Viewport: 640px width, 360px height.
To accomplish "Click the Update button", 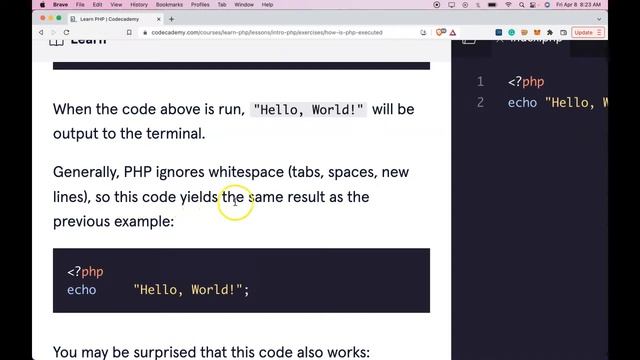I will click(x=587, y=32).
